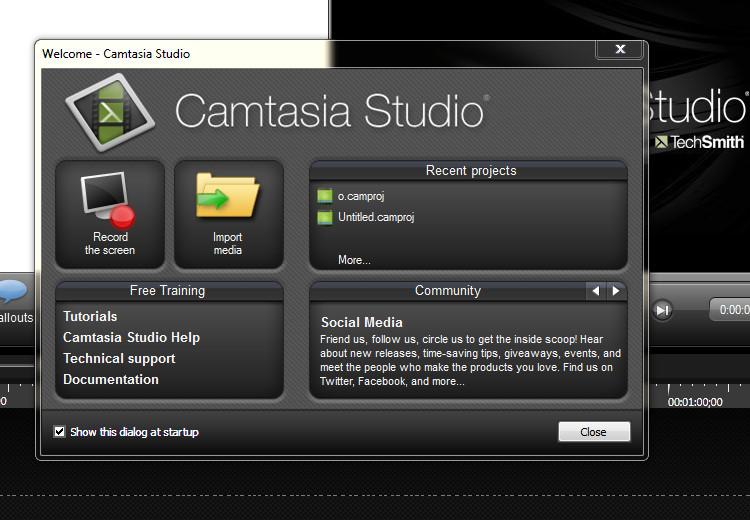750x520 pixels.
Task: Show next Community item
Action: click(616, 291)
